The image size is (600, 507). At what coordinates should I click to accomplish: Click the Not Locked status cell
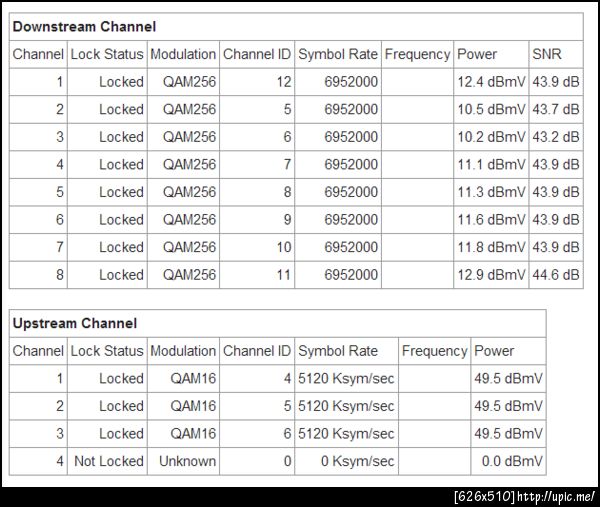[x=109, y=461]
